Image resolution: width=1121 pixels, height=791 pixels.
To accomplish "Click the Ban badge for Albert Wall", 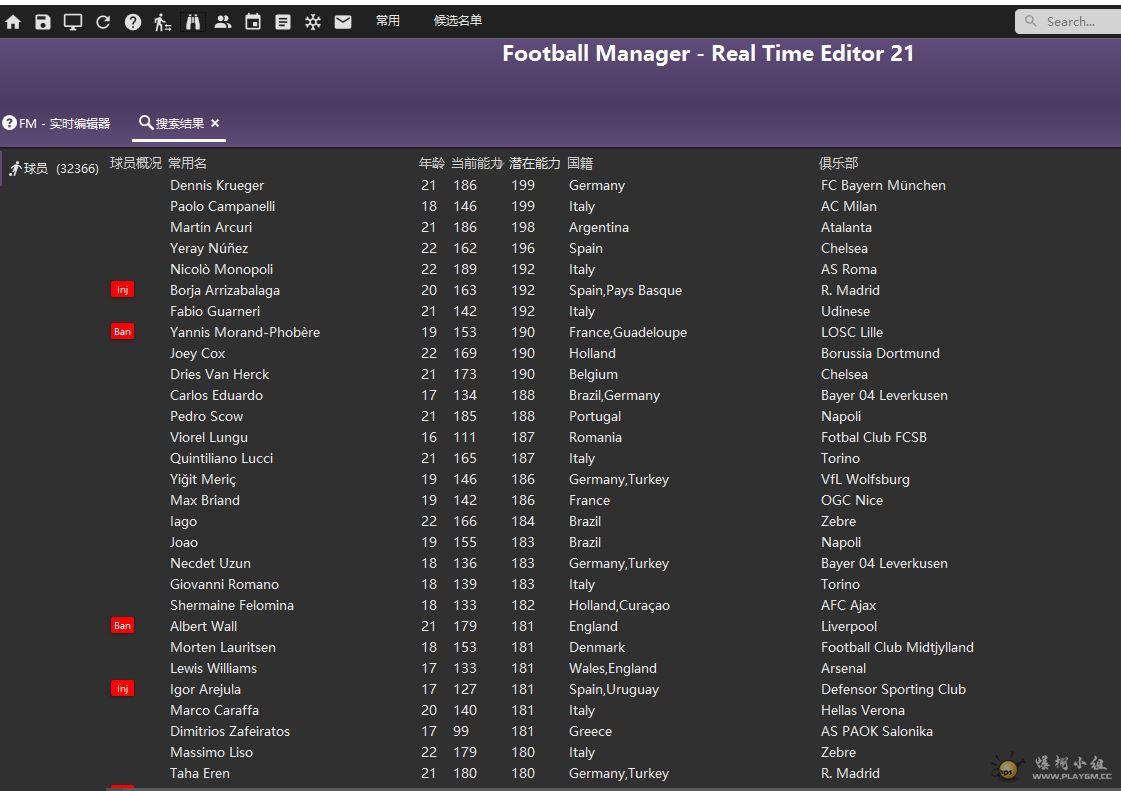I will click(x=122, y=626).
